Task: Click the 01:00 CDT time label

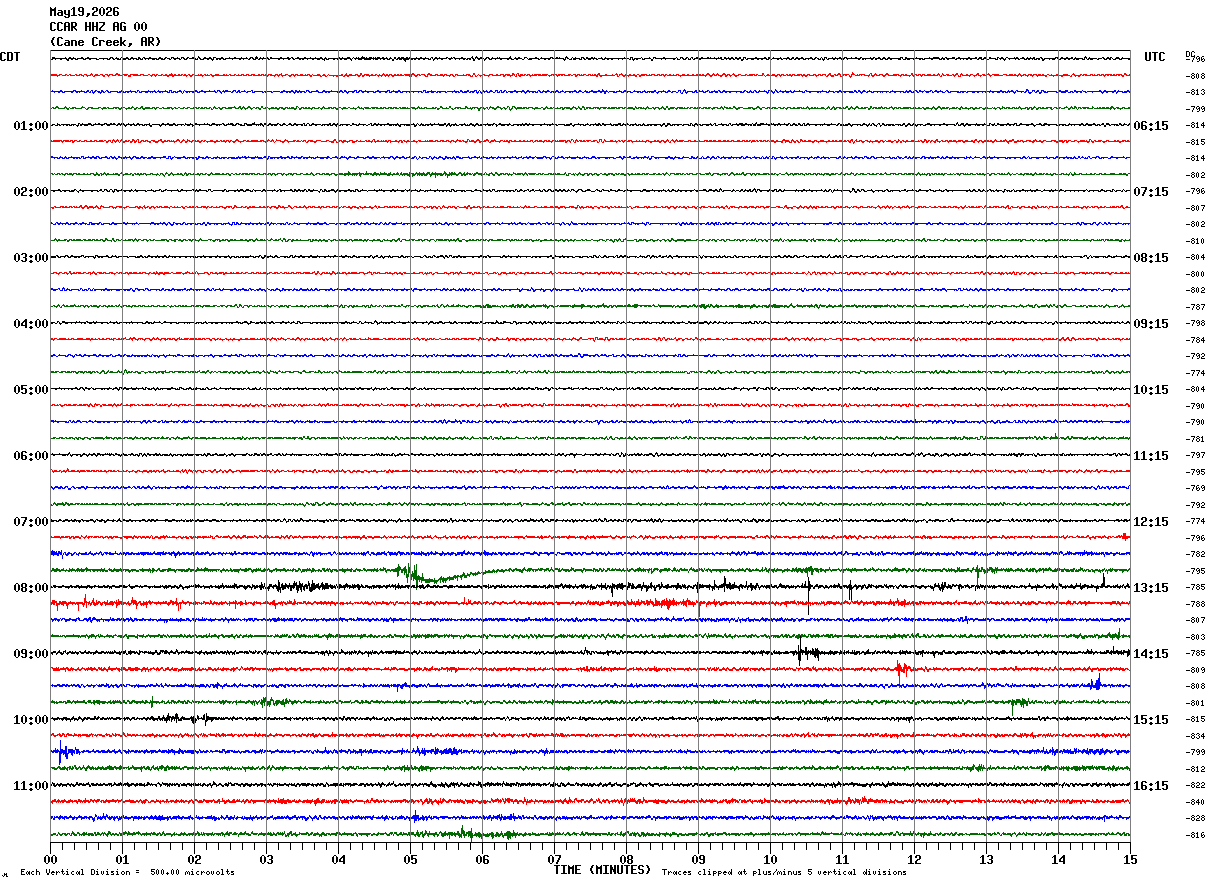Action: point(30,126)
